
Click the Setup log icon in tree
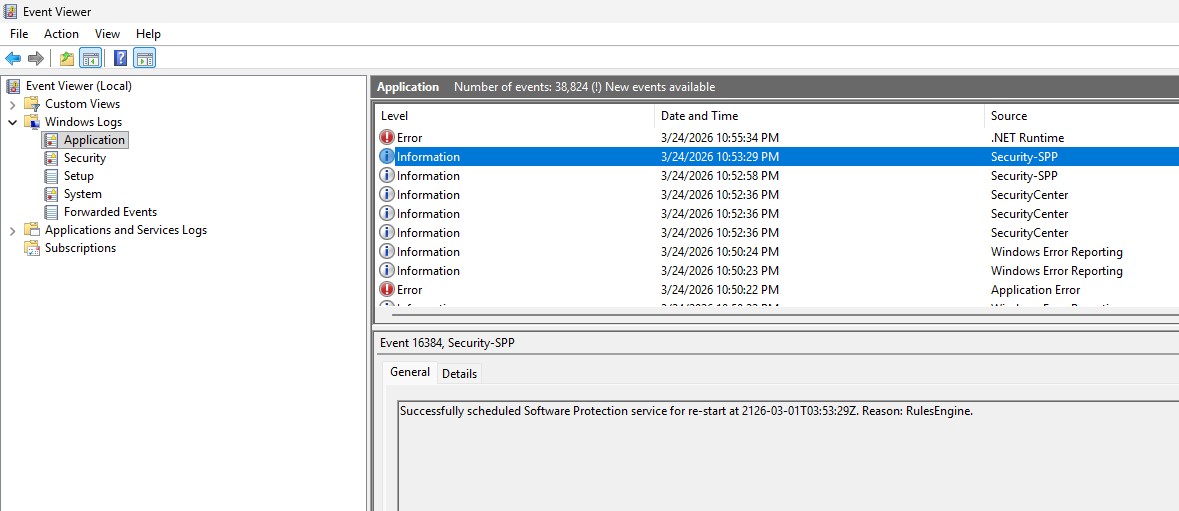51,176
